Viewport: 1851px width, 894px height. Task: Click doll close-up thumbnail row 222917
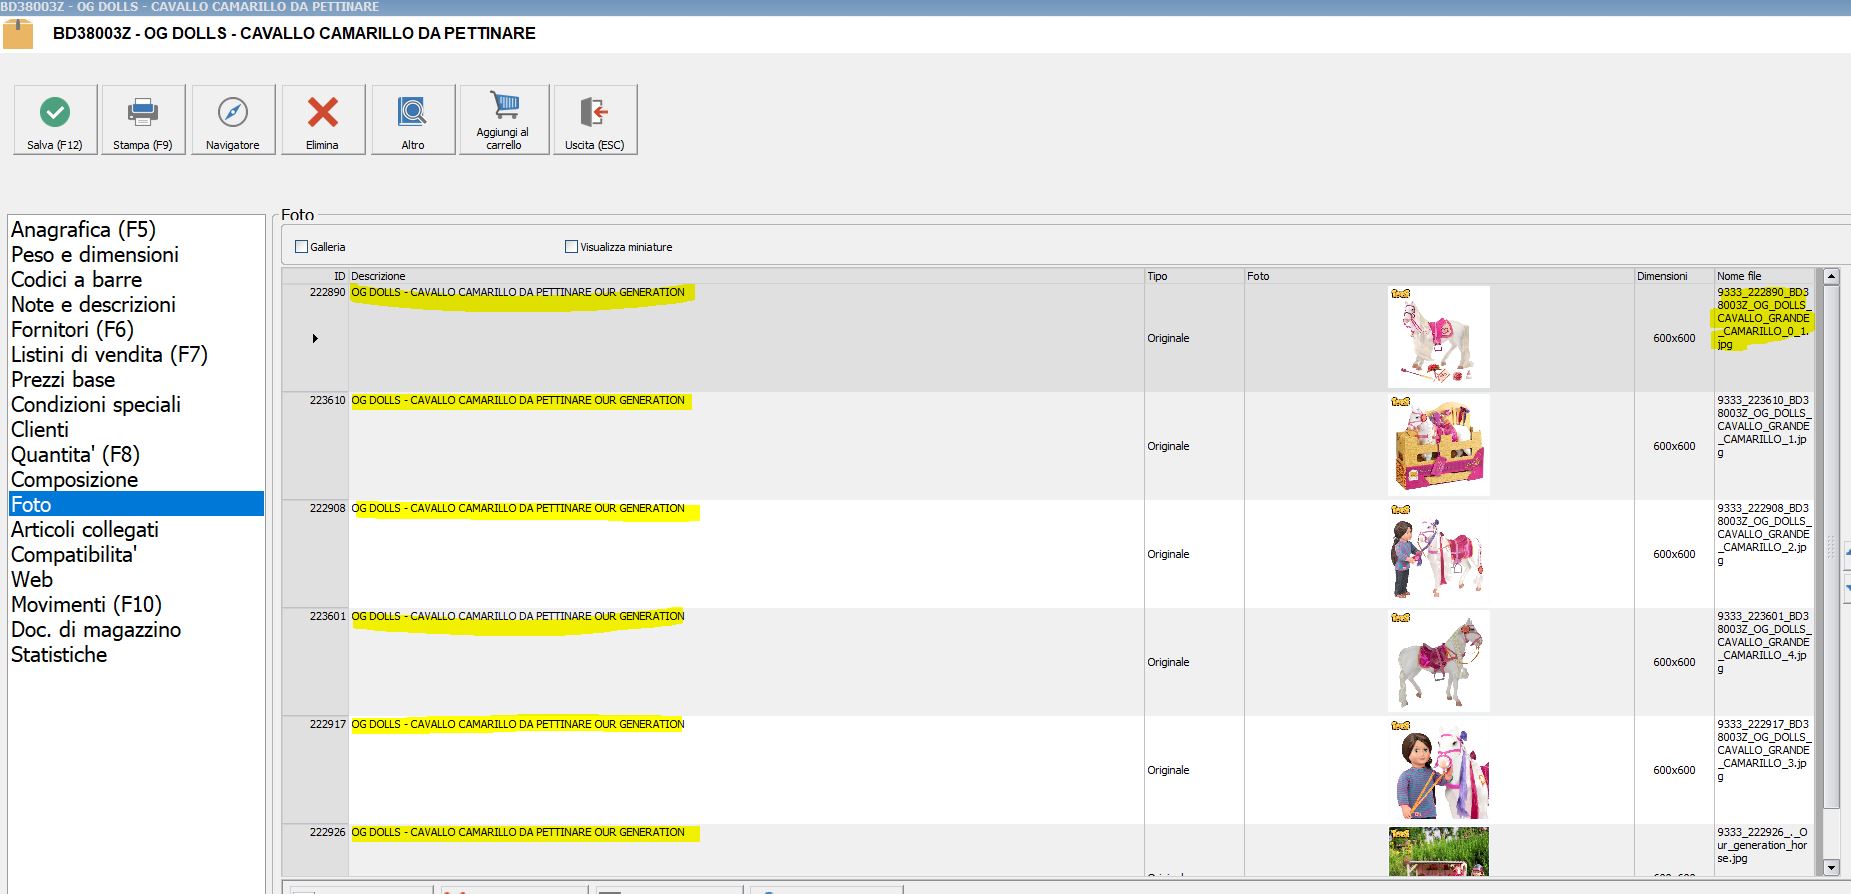point(1438,769)
